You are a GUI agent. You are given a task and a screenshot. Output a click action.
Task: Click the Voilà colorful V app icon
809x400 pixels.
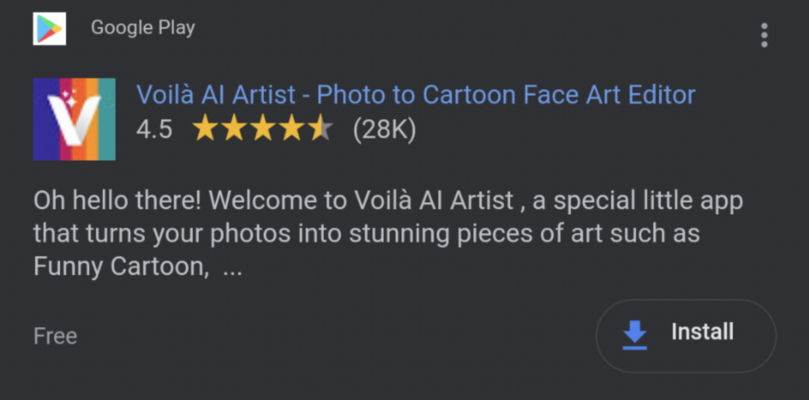[x=74, y=119]
